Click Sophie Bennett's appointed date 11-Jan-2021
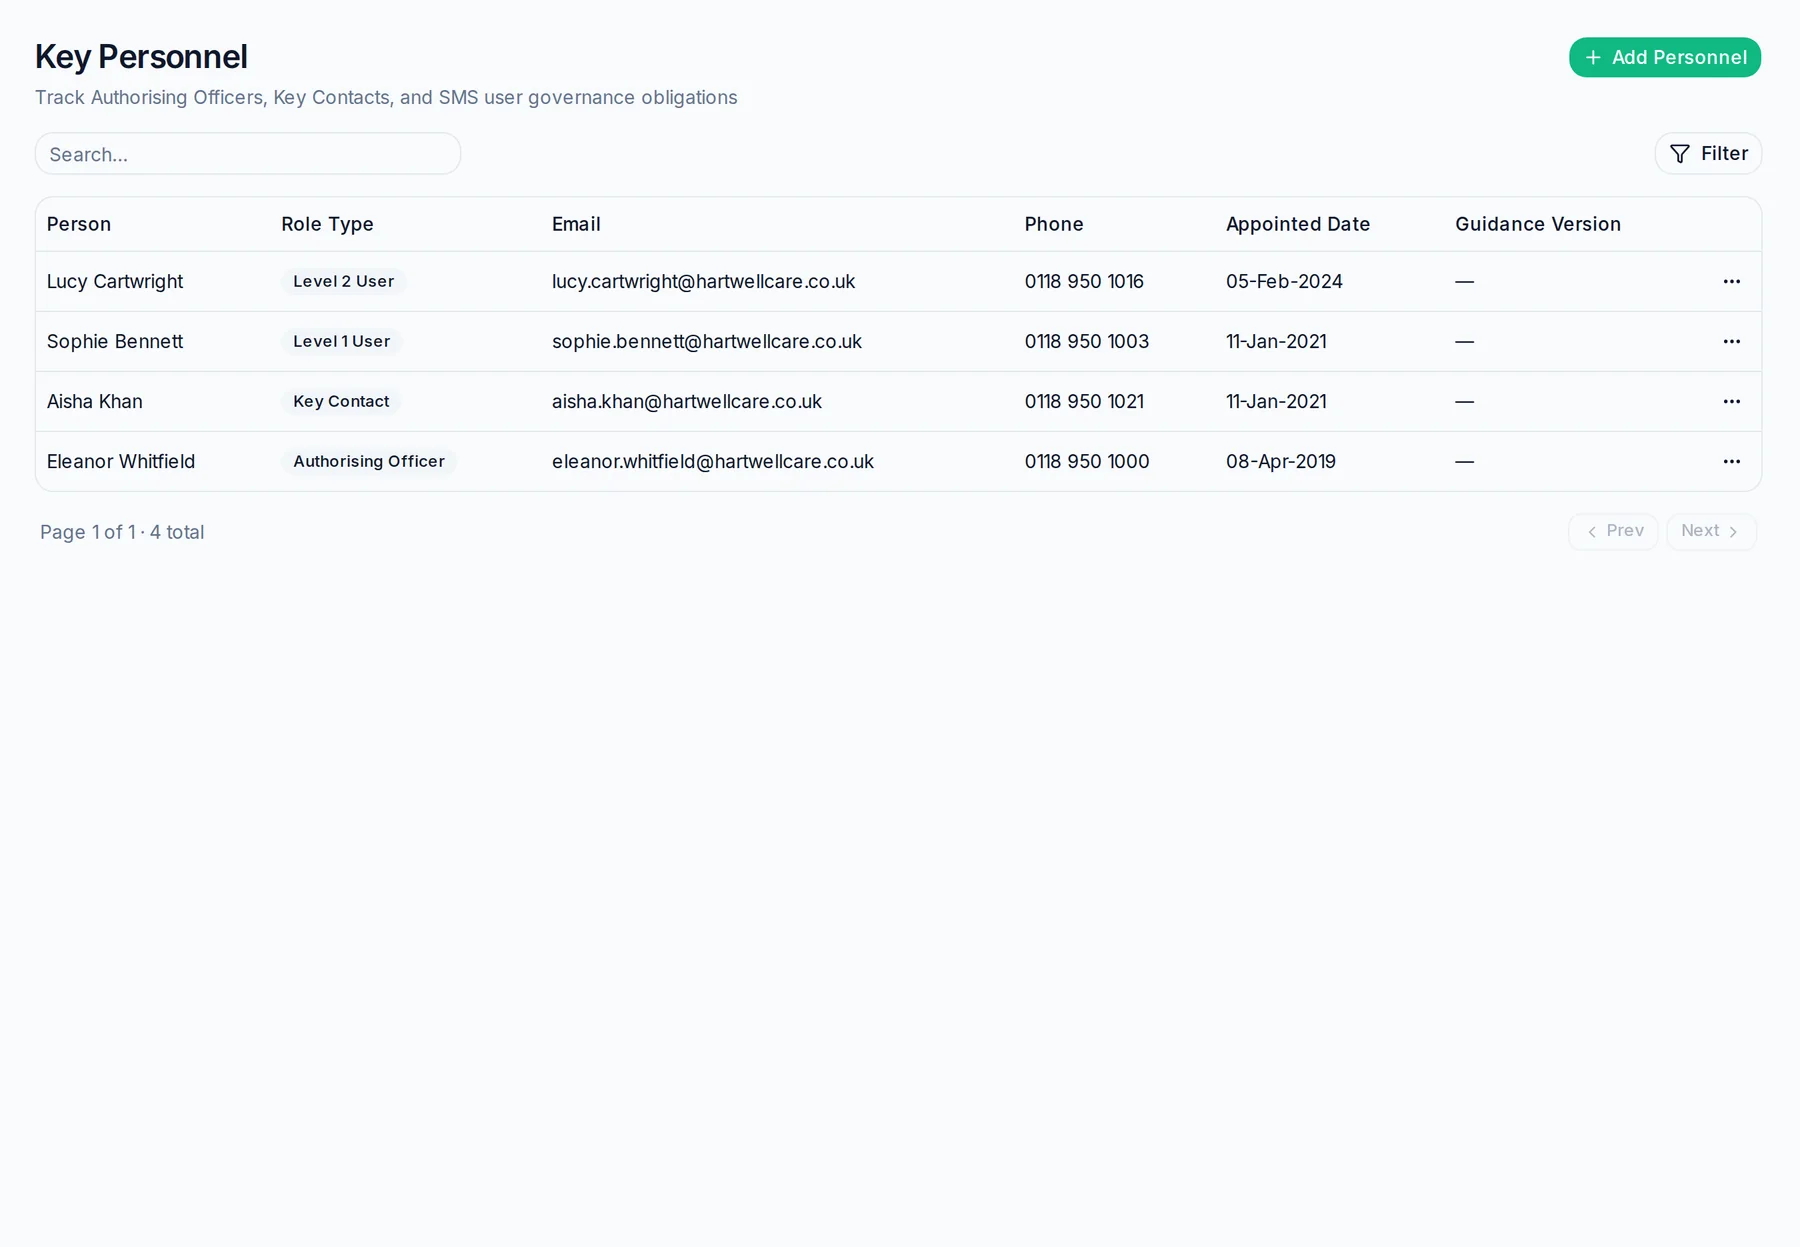 pyautogui.click(x=1277, y=342)
